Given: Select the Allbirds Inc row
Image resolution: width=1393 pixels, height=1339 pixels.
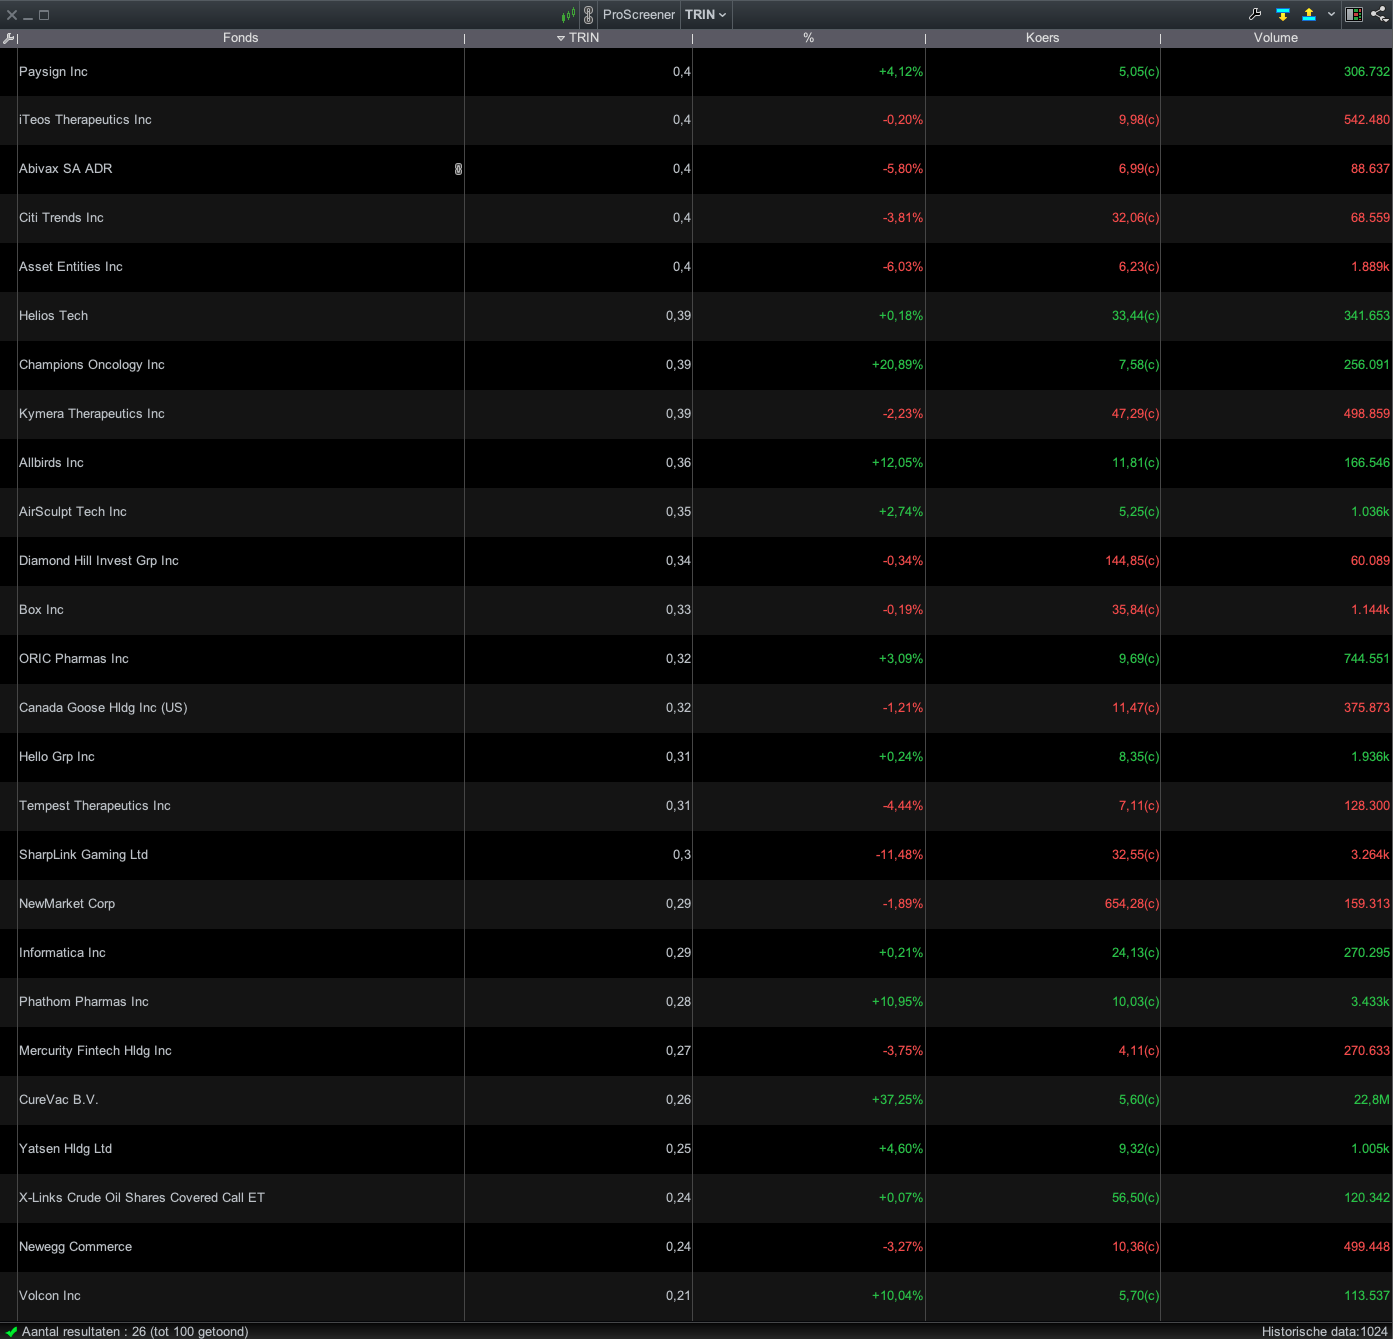Looking at the screenshot, I should 696,463.
